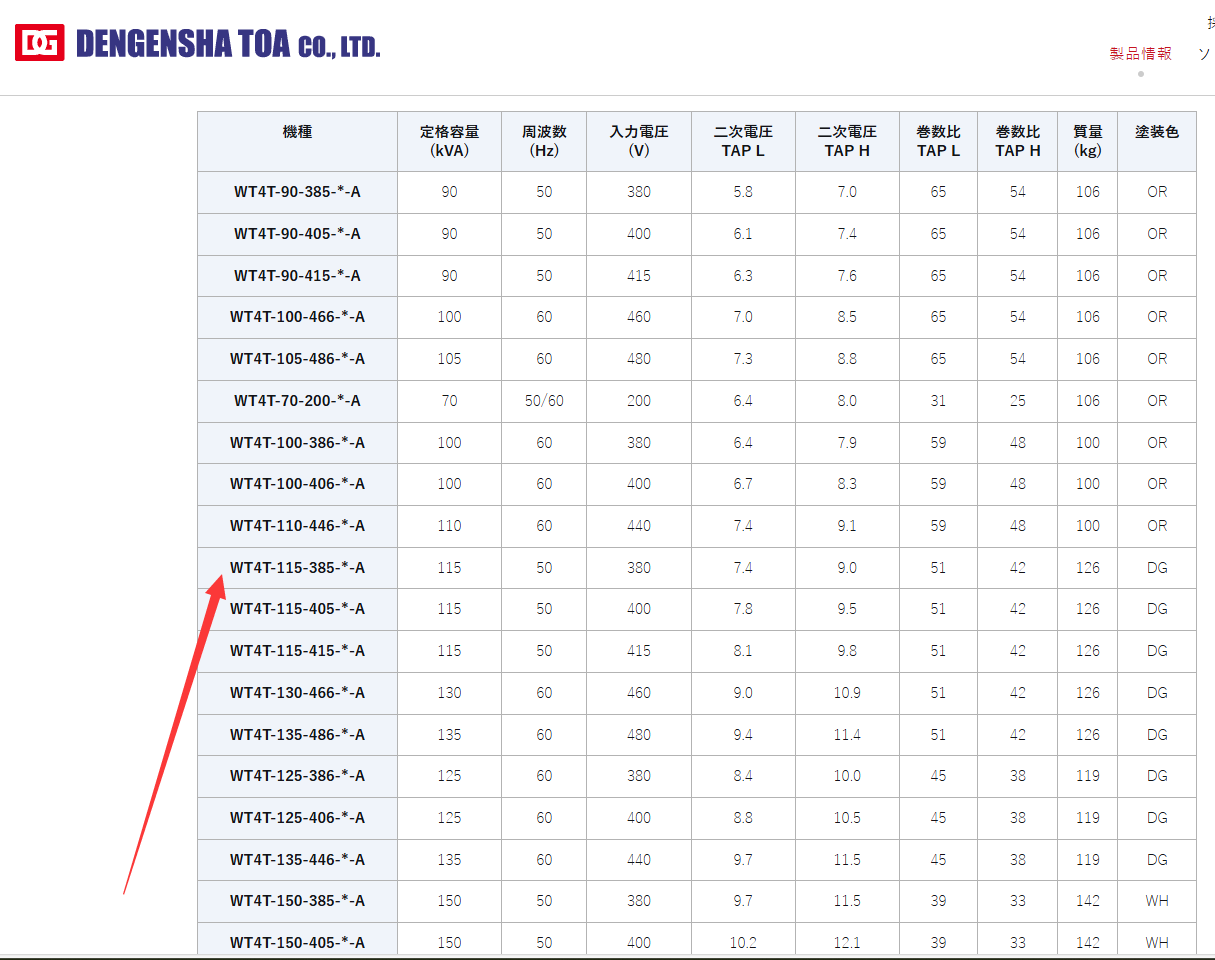
Task: Click the 塗装色 column header
Action: pos(1156,132)
